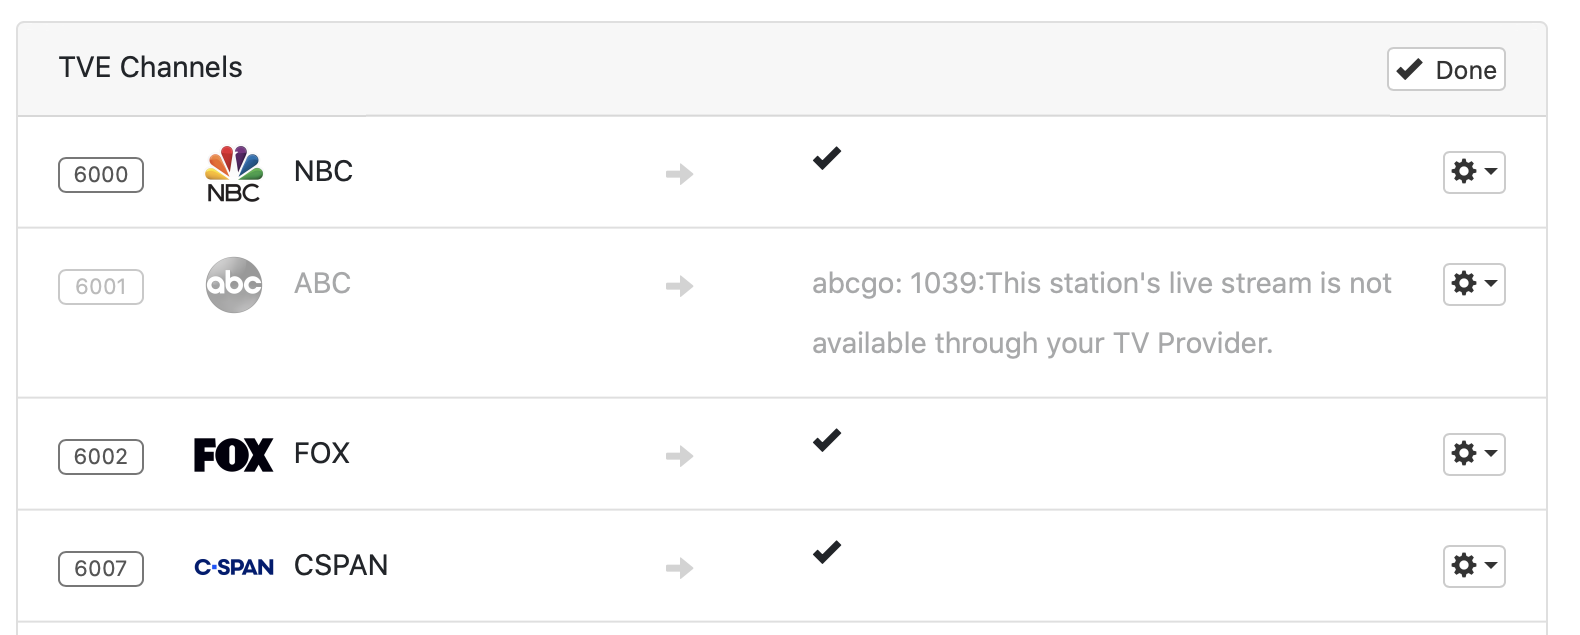
Task: Select the CSPAN channel name
Action: point(341,566)
